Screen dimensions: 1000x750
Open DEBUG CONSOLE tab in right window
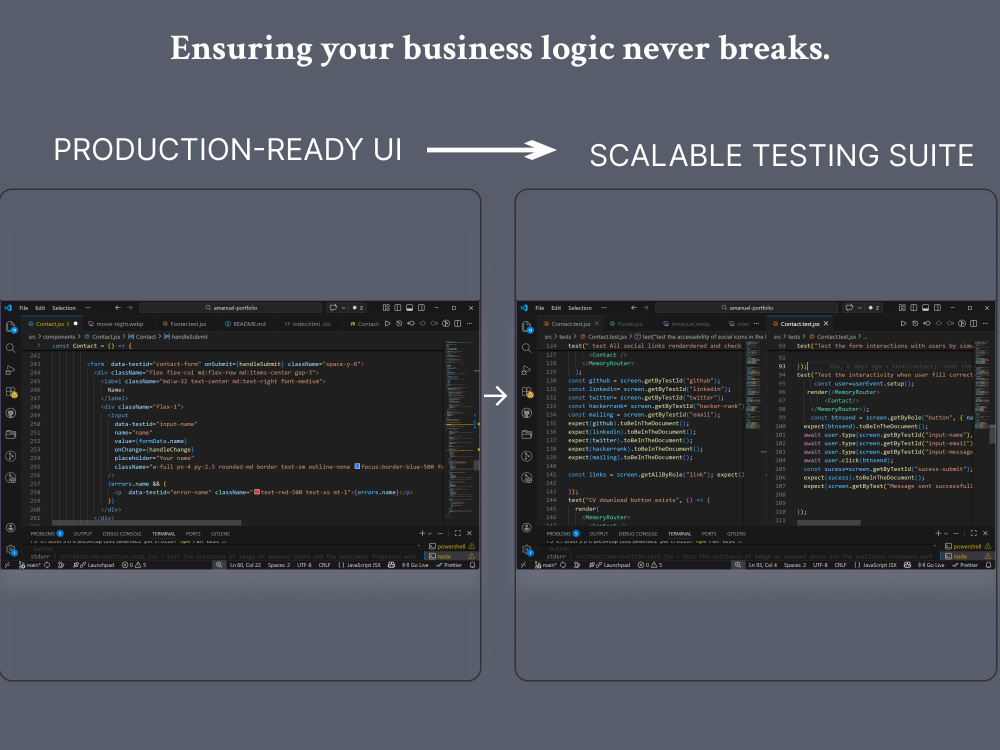(x=638, y=534)
